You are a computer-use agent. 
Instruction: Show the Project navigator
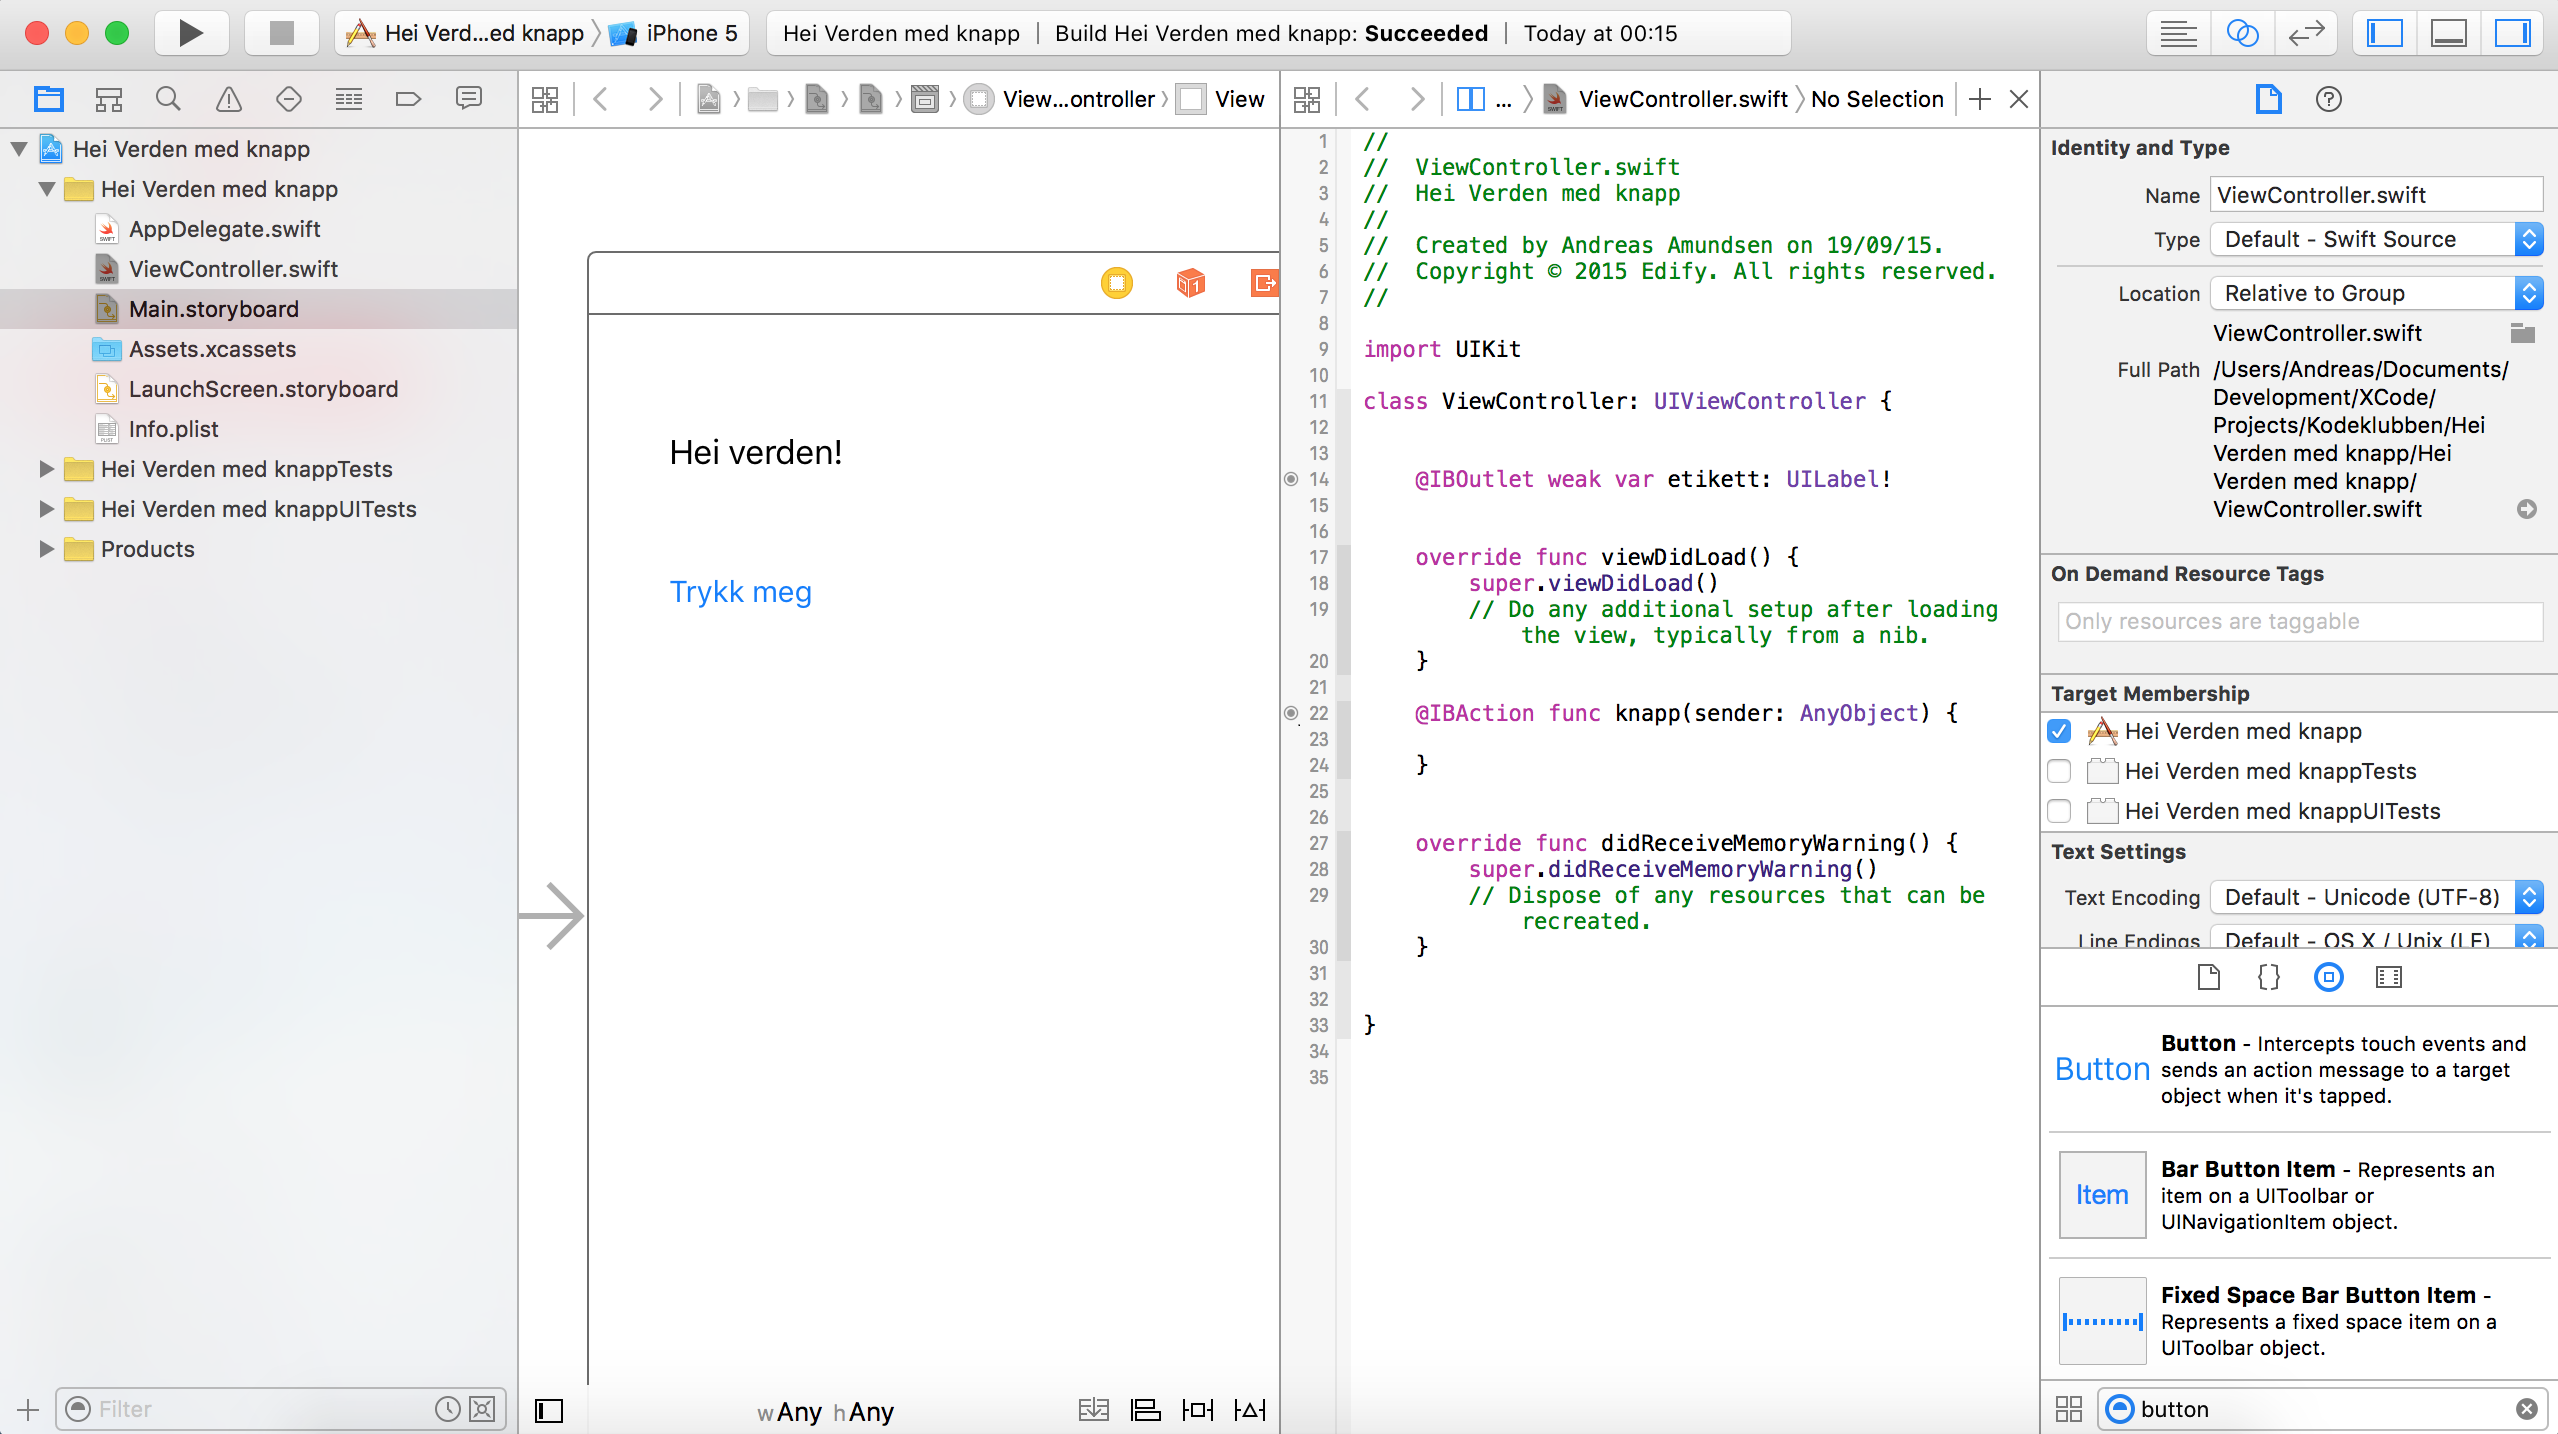point(48,99)
